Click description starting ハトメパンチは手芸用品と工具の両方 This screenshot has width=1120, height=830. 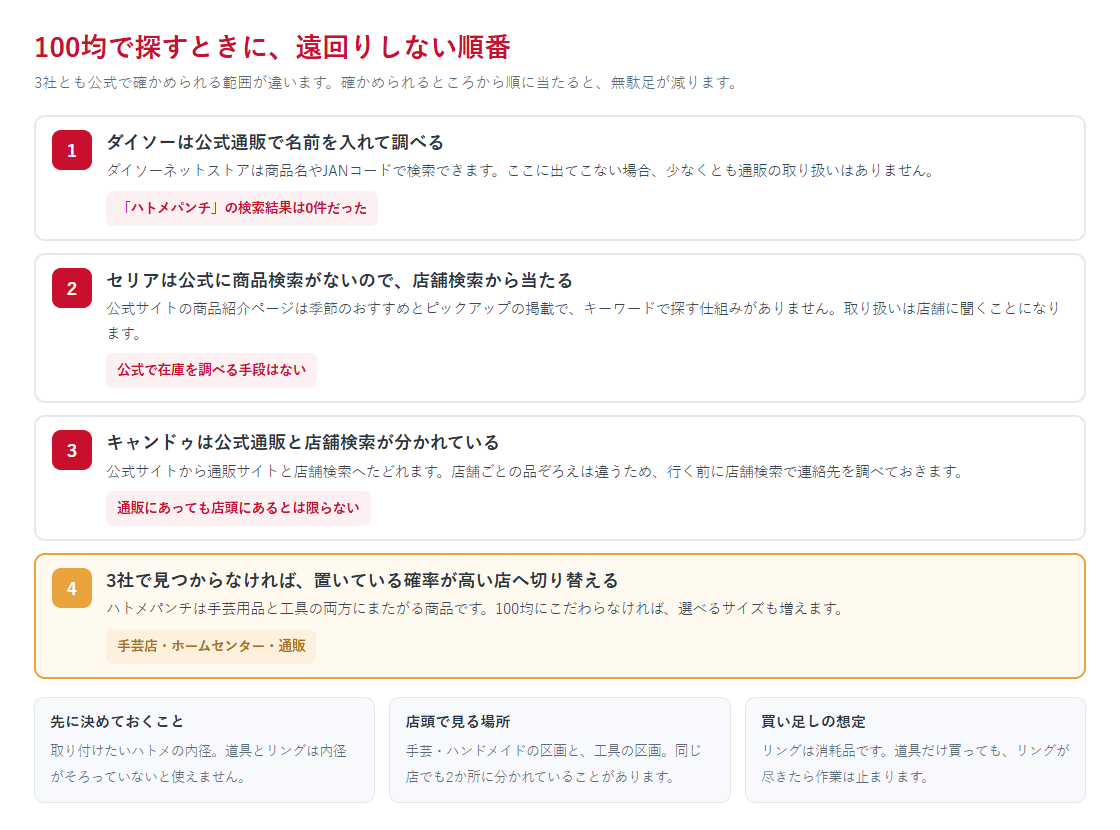(475, 609)
